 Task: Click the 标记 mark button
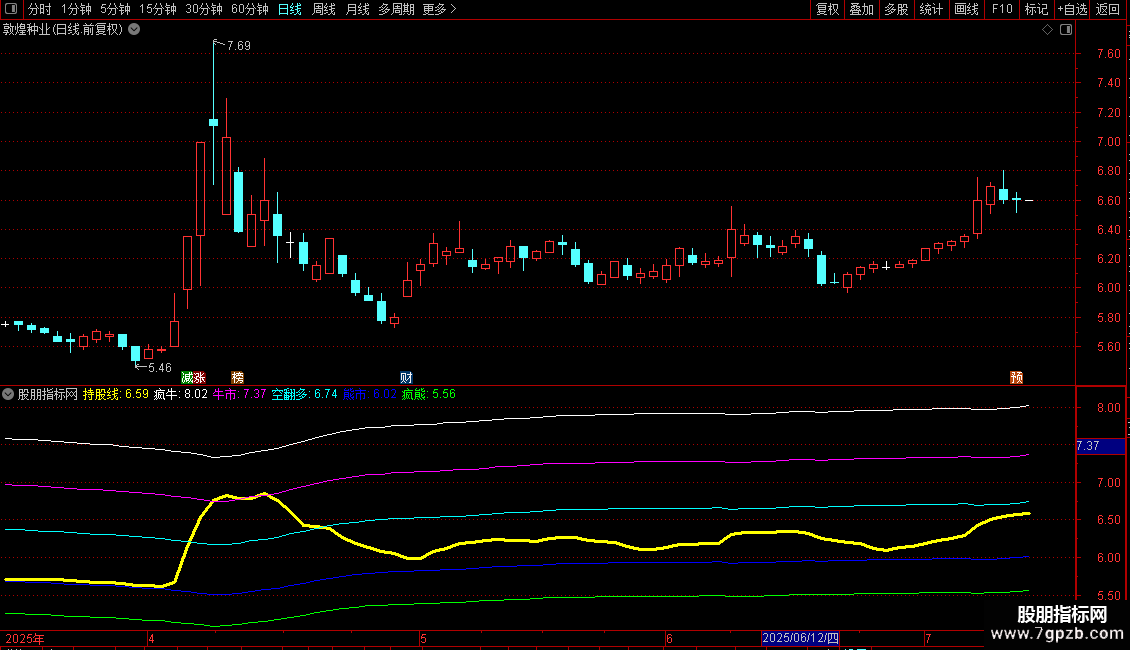pos(1036,9)
